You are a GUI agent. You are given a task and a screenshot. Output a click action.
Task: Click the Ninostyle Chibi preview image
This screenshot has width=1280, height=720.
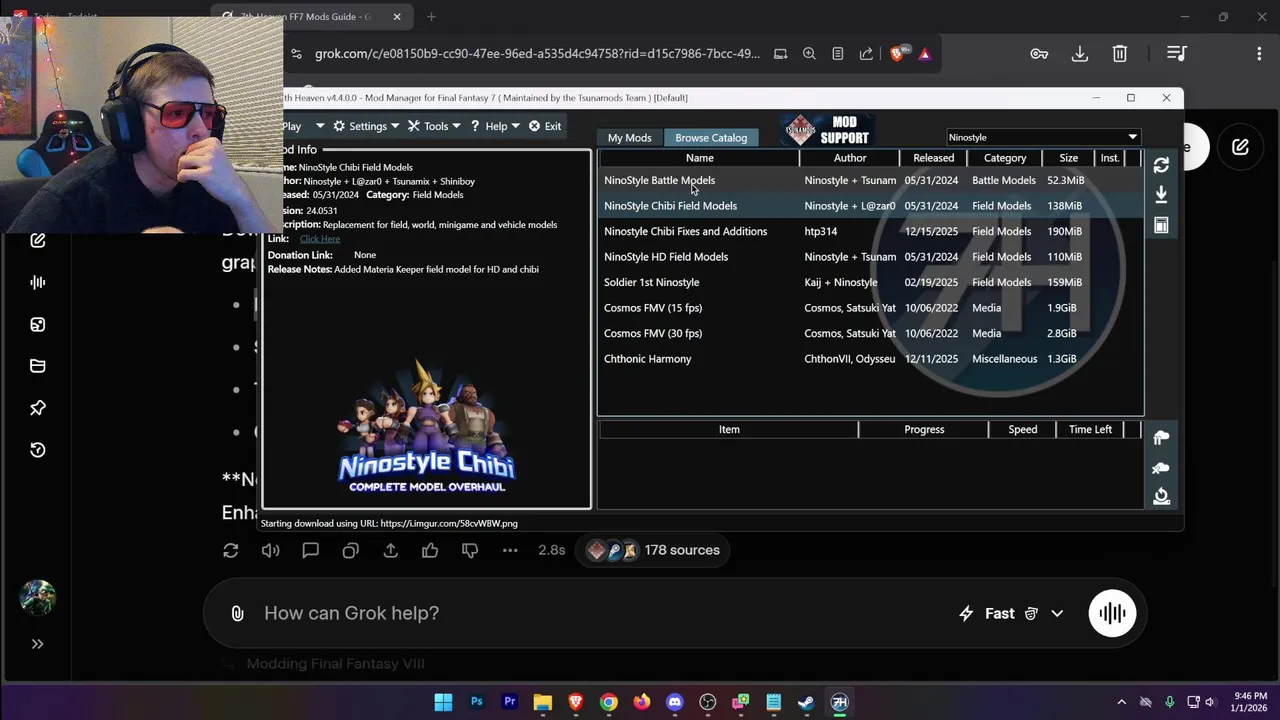[426, 428]
